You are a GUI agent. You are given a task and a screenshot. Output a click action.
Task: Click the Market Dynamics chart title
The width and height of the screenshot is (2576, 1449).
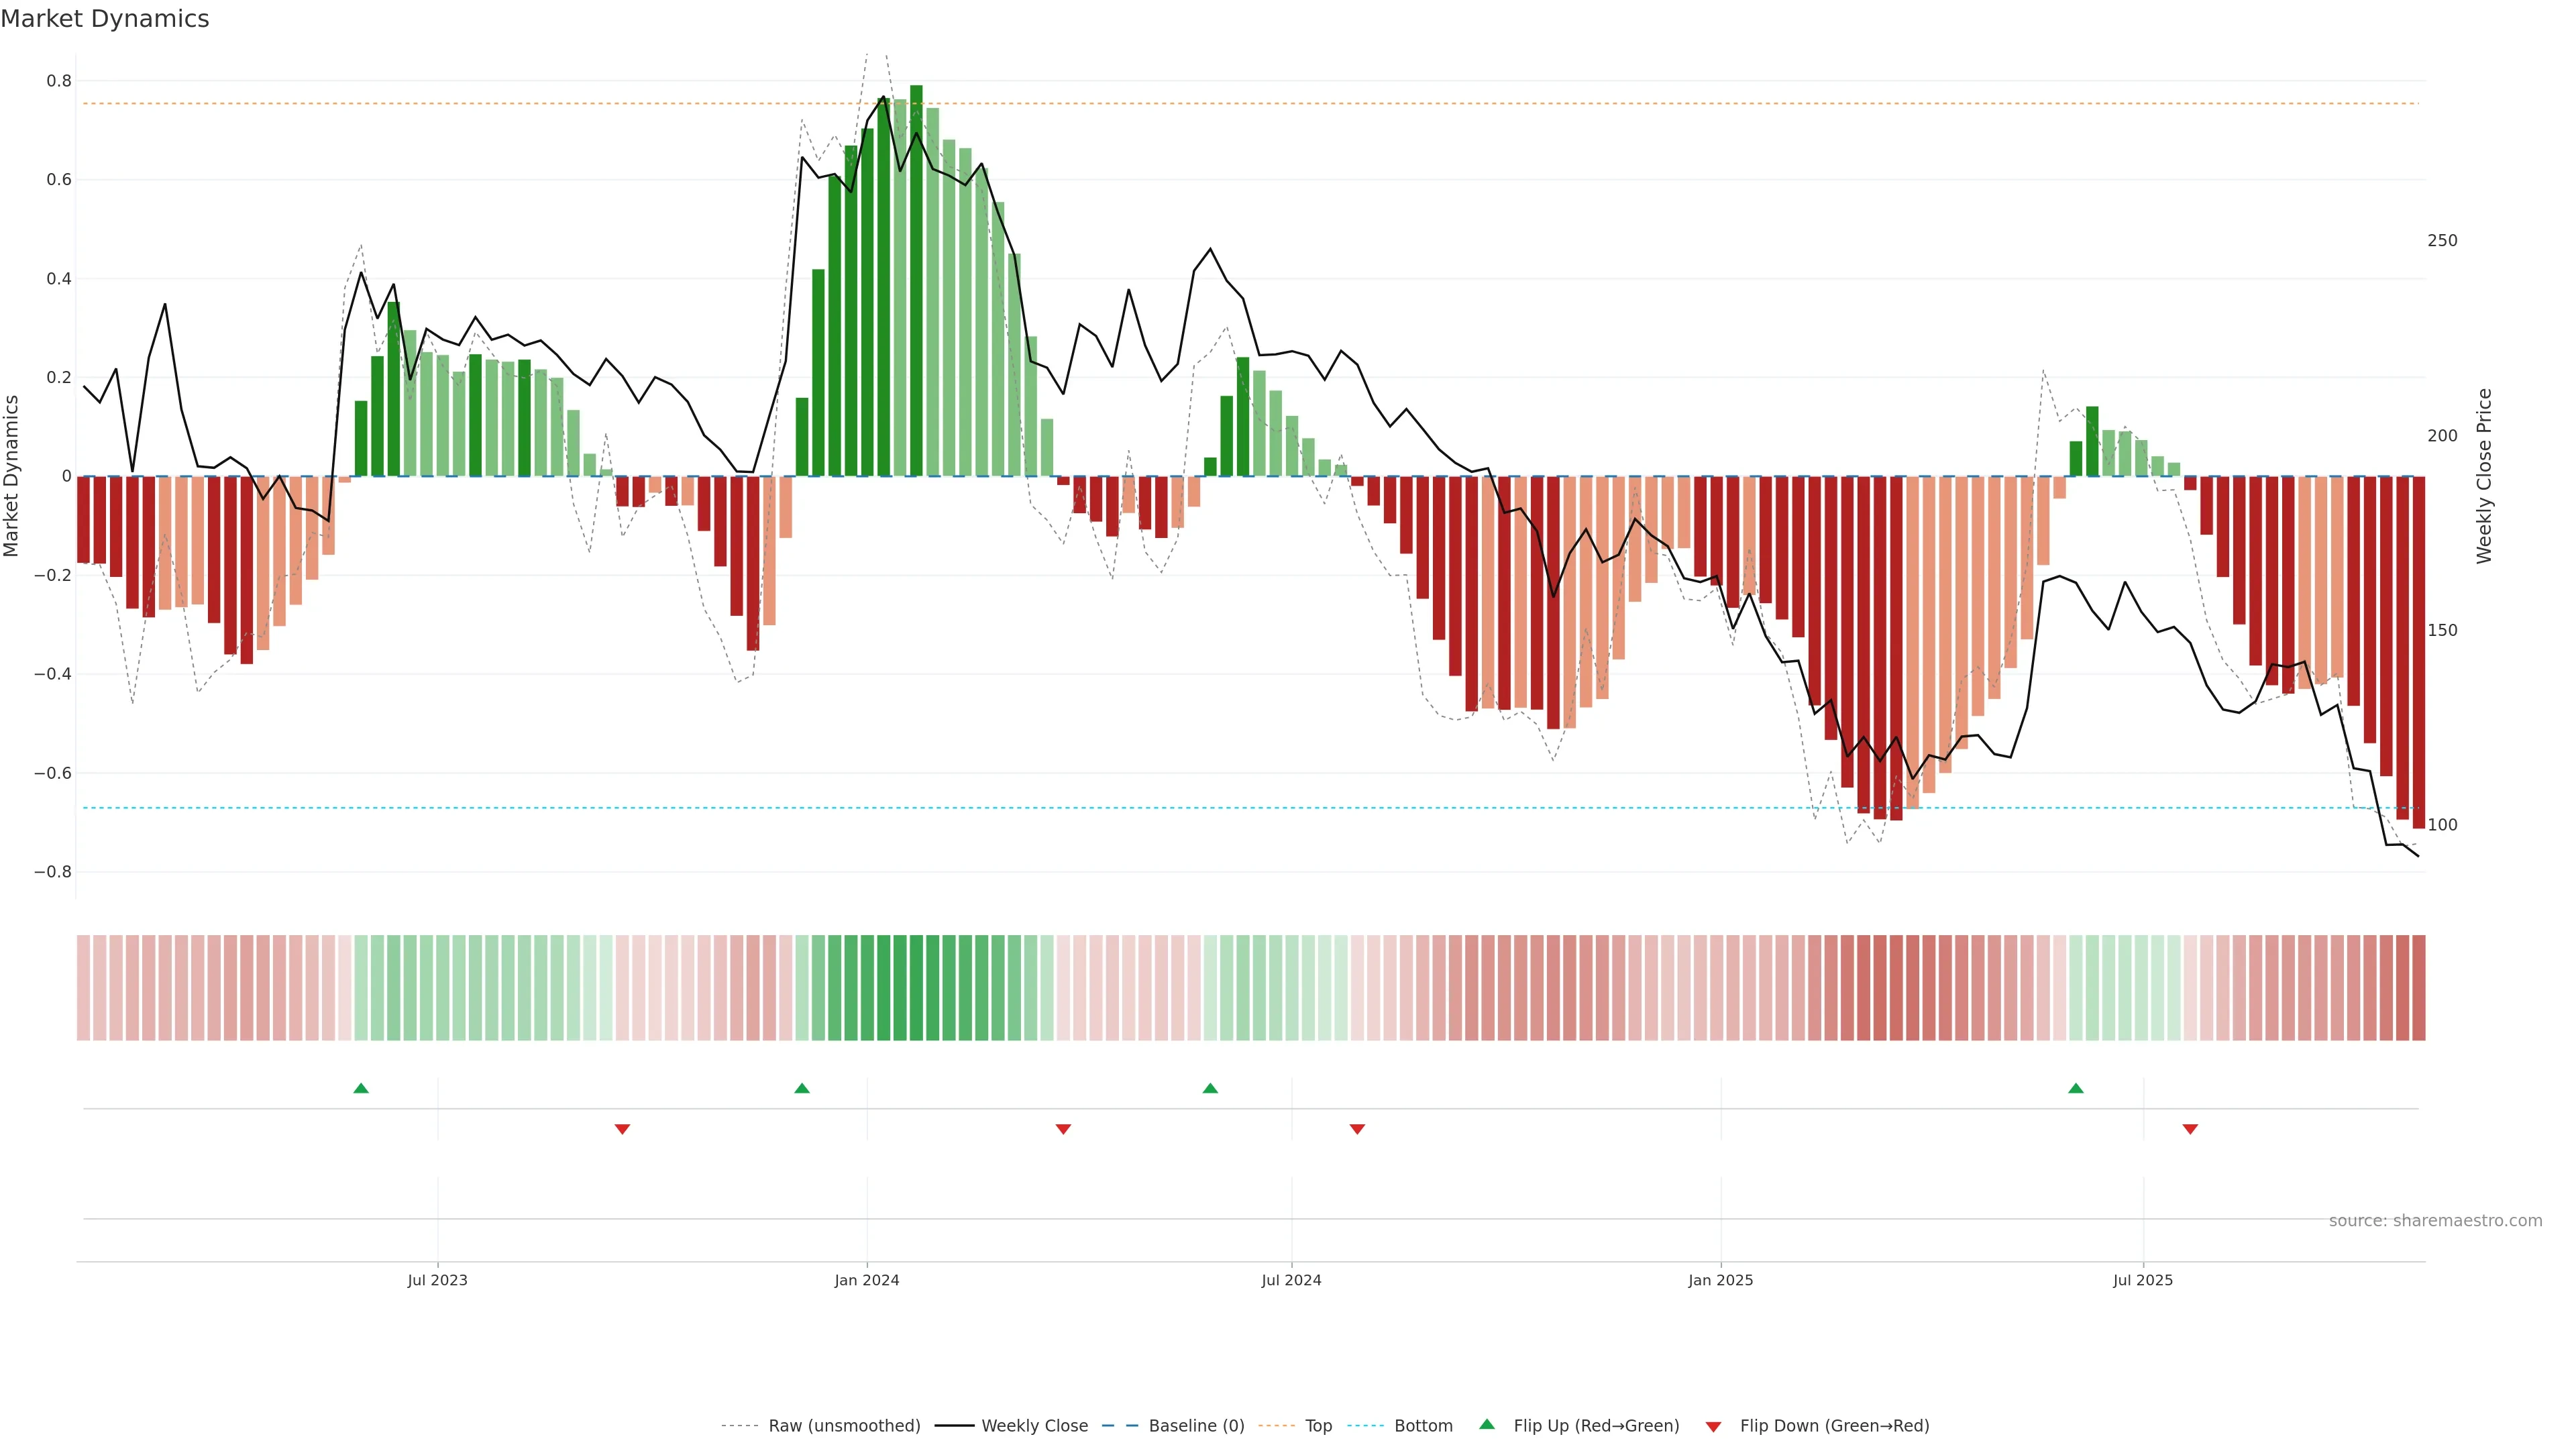(105, 19)
